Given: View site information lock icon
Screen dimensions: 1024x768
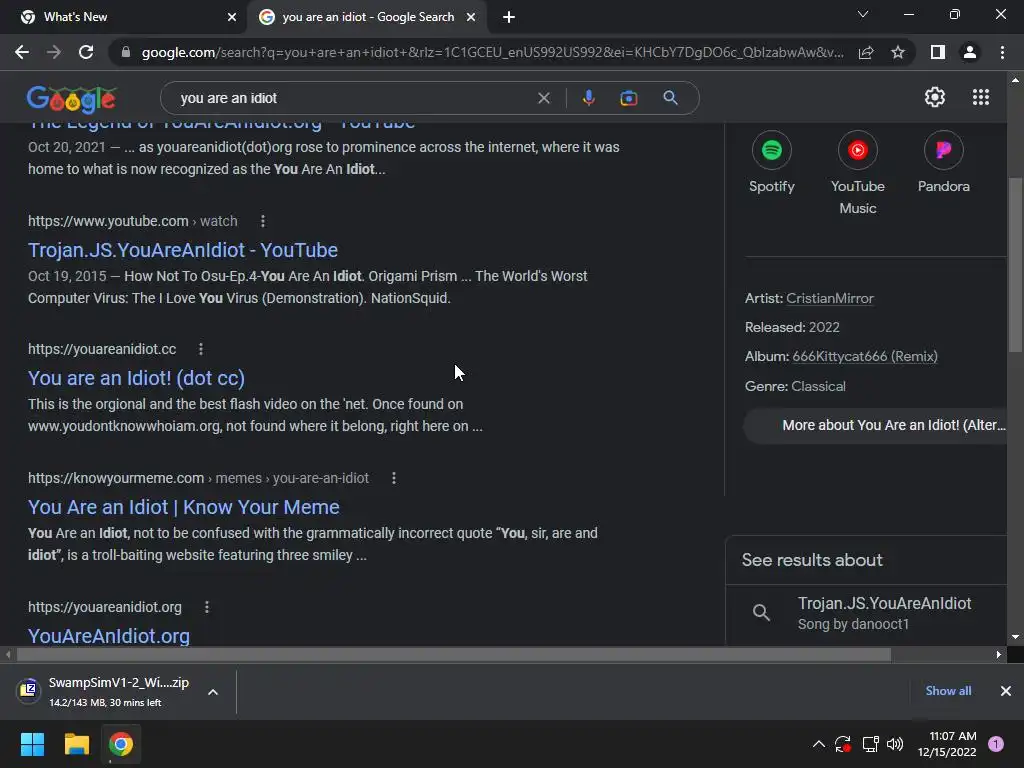Looking at the screenshot, I should pos(125,52).
